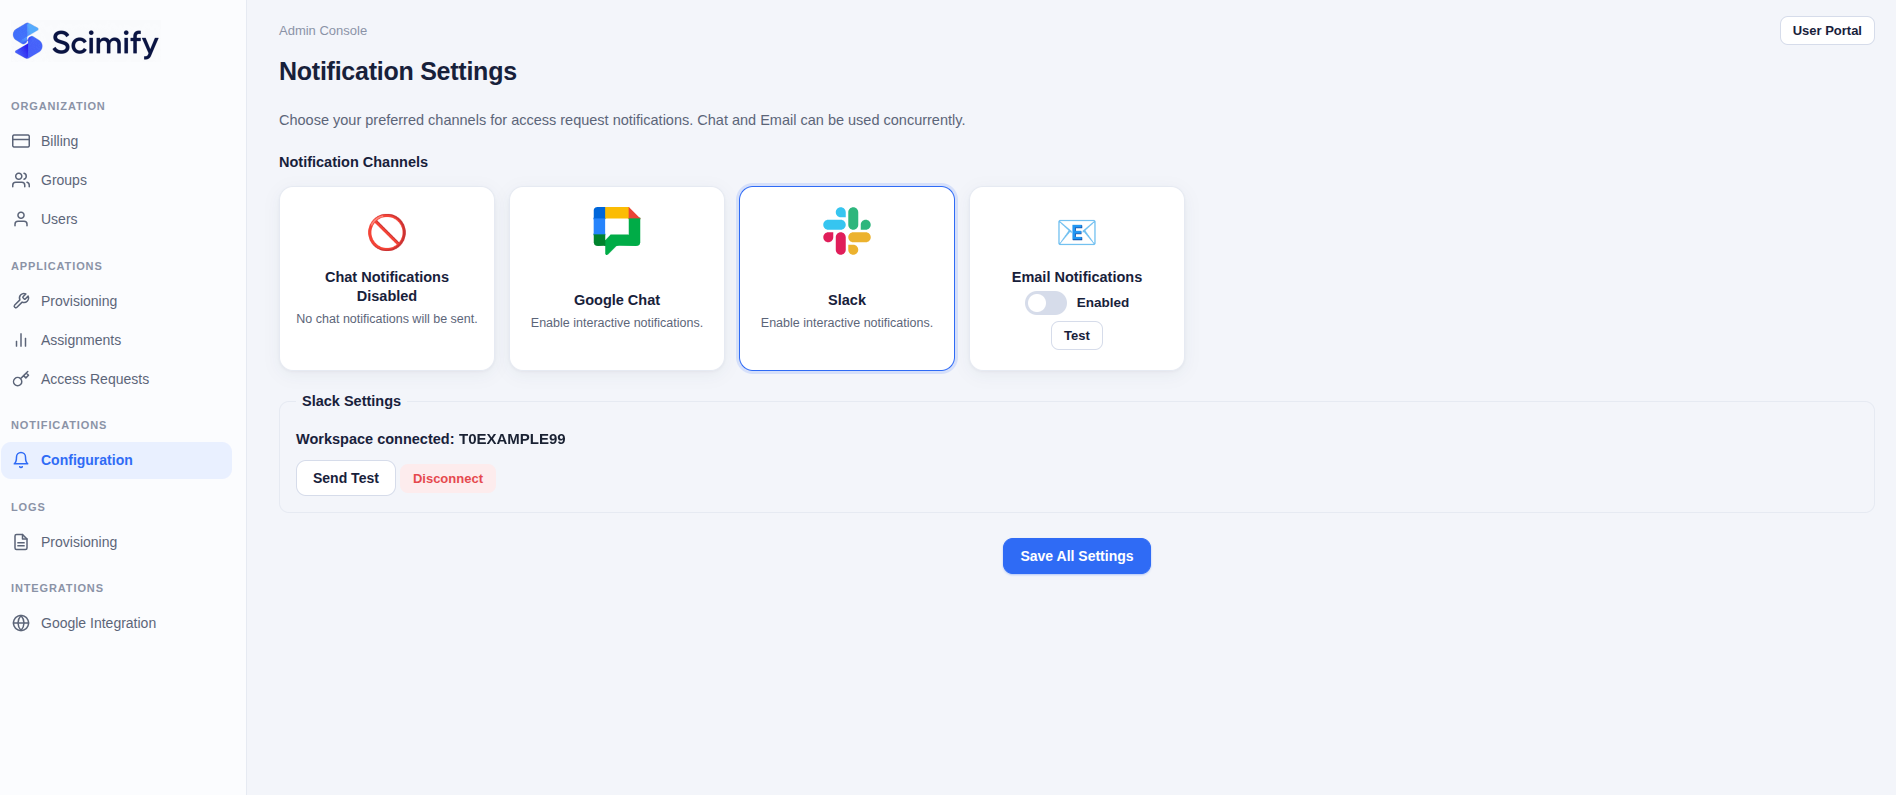This screenshot has width=1896, height=795.
Task: Select the Chat Notifications Disabled card
Action: coord(387,278)
